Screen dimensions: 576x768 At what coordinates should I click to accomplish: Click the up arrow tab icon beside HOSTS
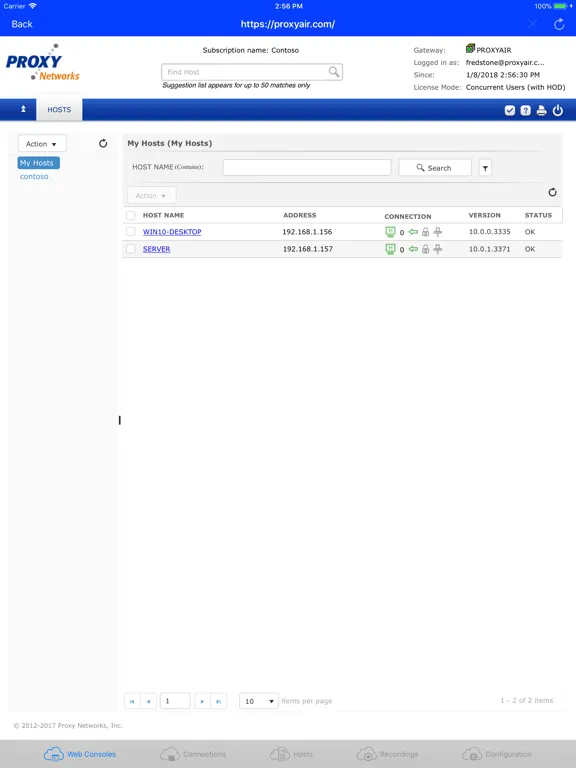(x=23, y=109)
